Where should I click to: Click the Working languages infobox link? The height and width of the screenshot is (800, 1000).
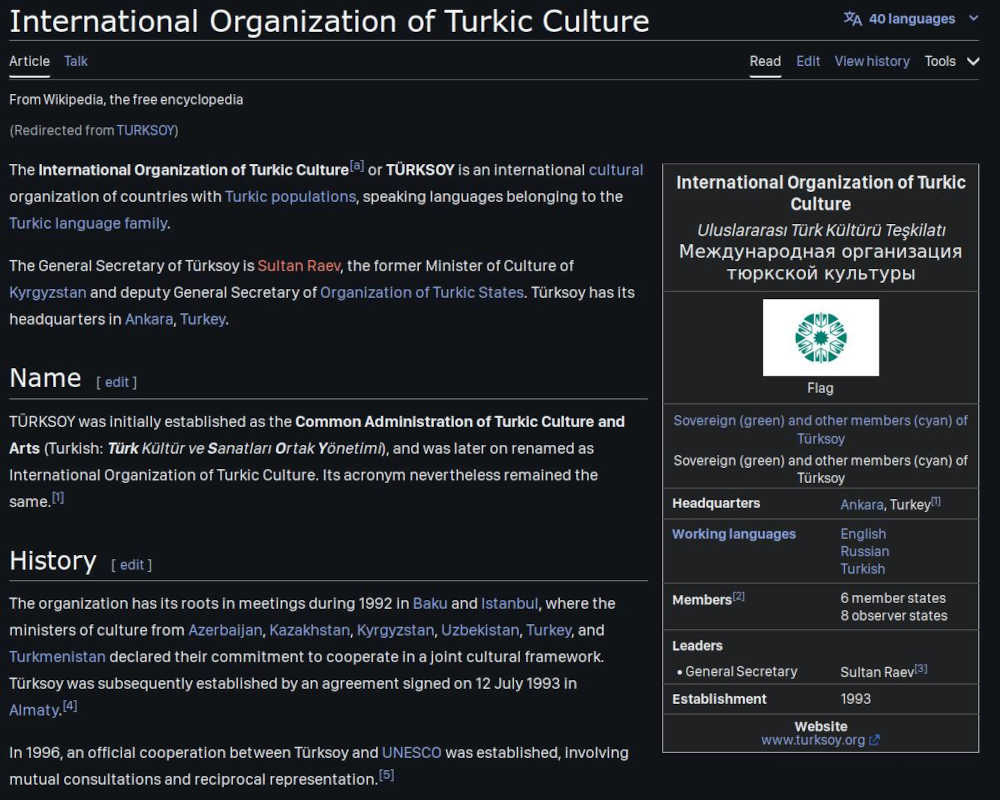pos(734,534)
